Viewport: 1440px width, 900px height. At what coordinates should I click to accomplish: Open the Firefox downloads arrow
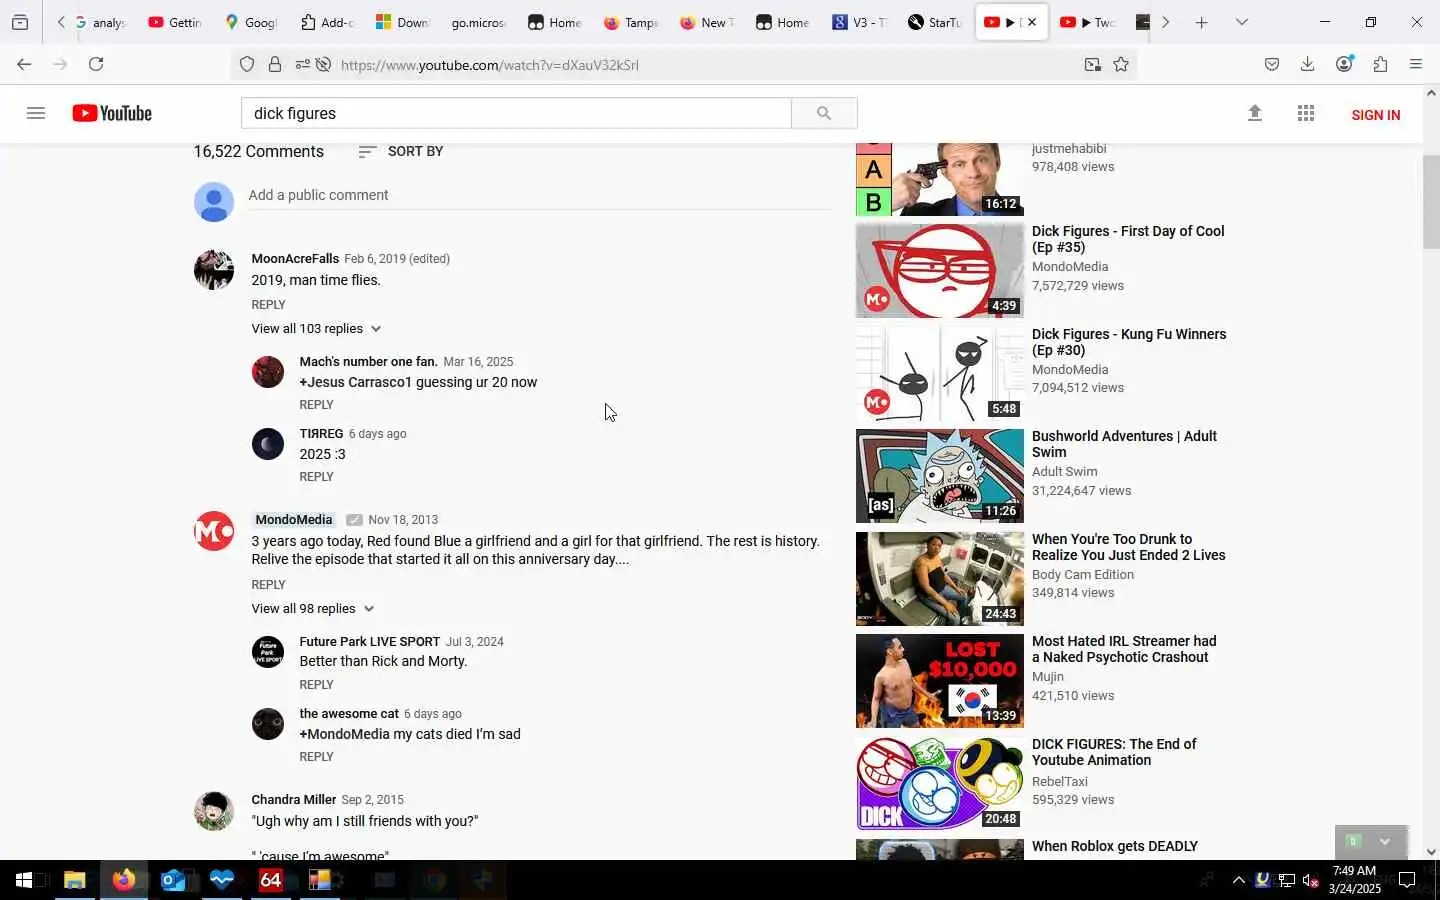(x=1307, y=64)
